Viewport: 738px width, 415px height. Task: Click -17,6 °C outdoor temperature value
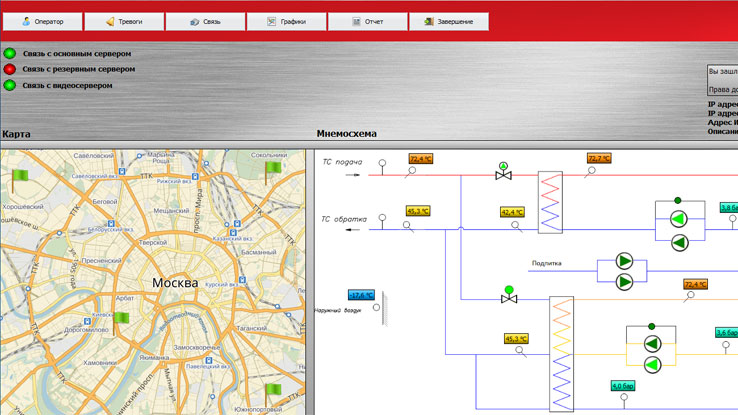point(361,295)
